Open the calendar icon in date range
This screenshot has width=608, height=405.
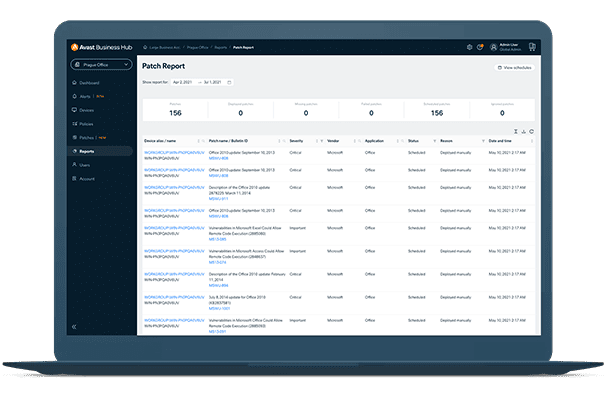point(229,82)
